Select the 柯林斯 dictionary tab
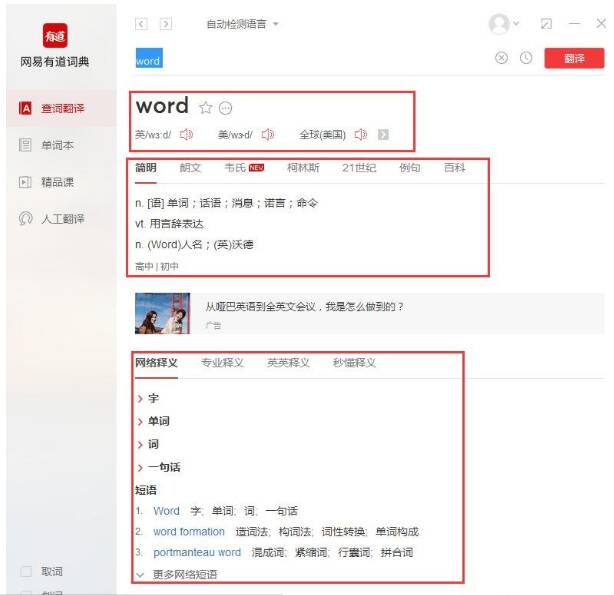The height and width of the screenshot is (595, 614). [303, 168]
